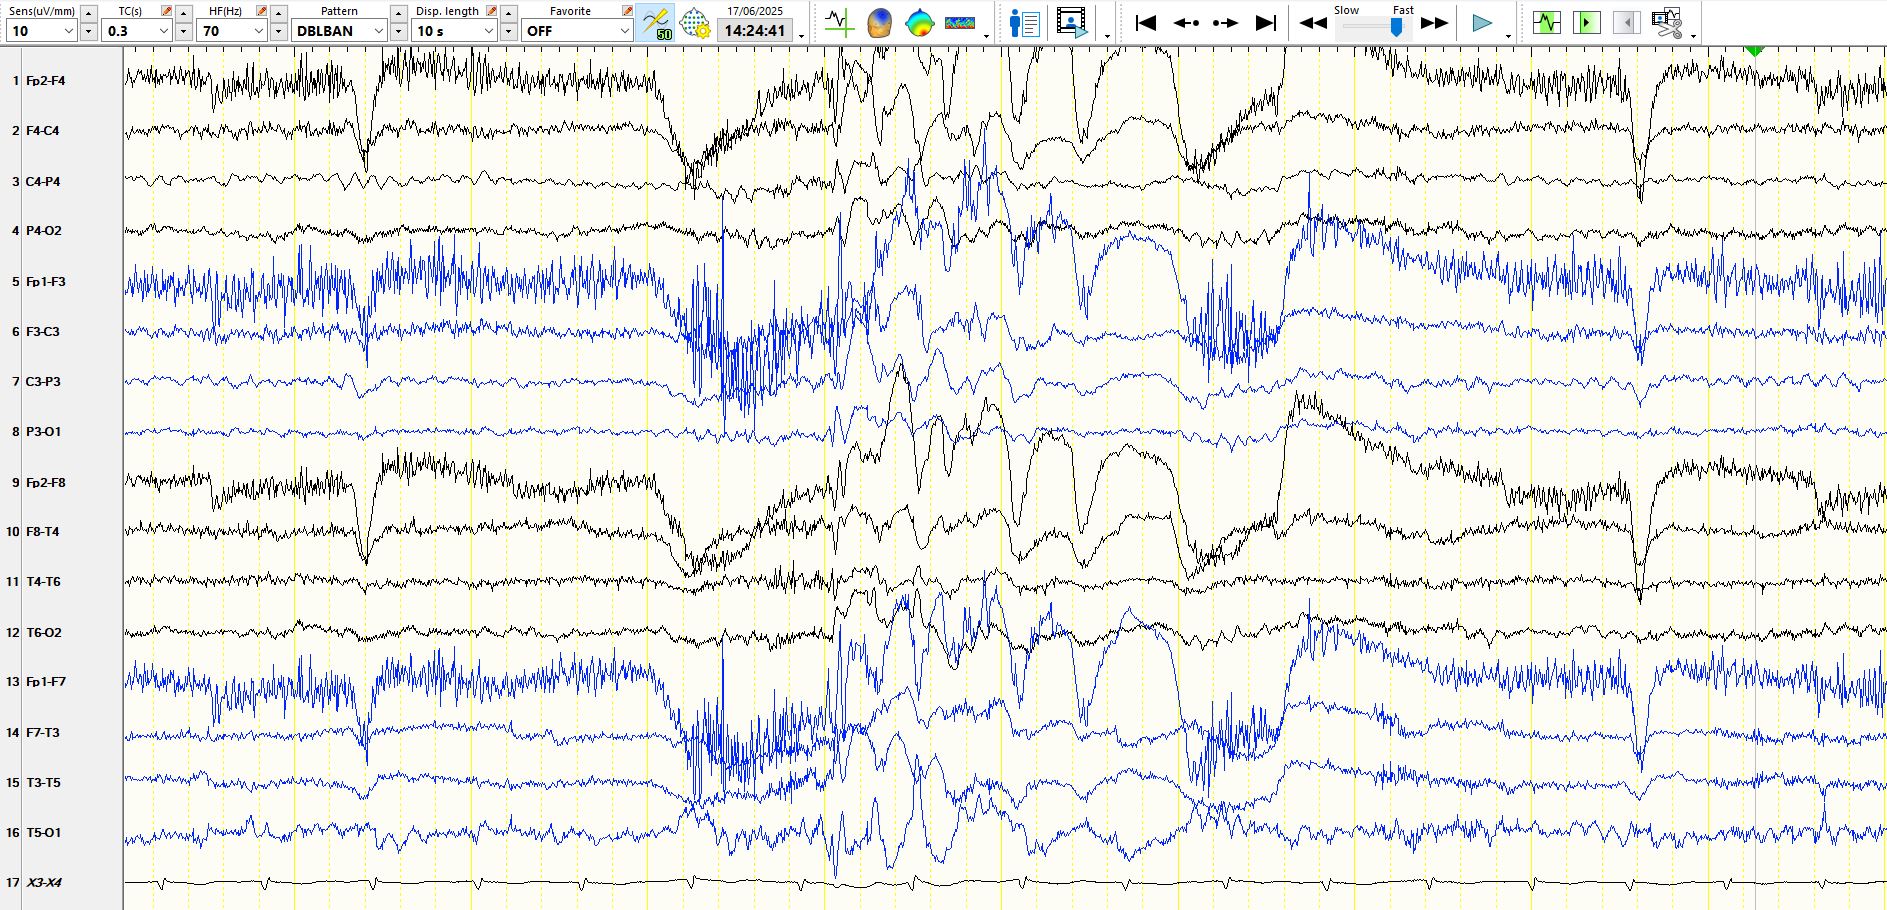
Task: Select the C4-P4 channel label
Action: [43, 182]
